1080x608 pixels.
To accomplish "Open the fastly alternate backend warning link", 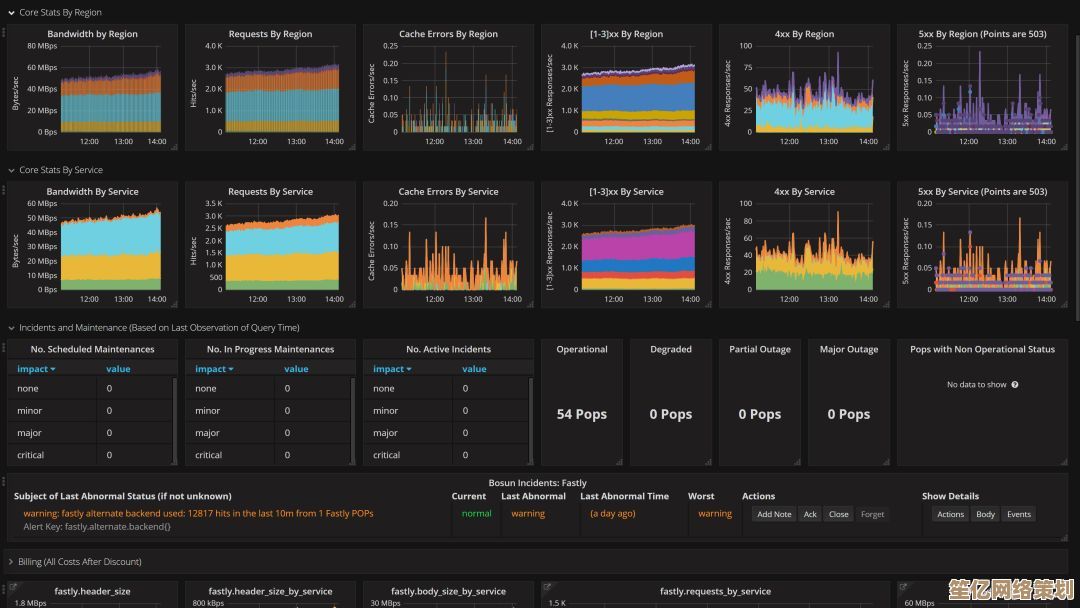I will tap(198, 514).
